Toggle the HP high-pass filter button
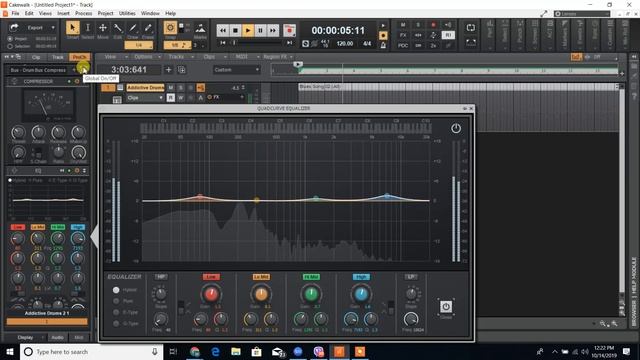640x360 pixels. click(x=161, y=277)
